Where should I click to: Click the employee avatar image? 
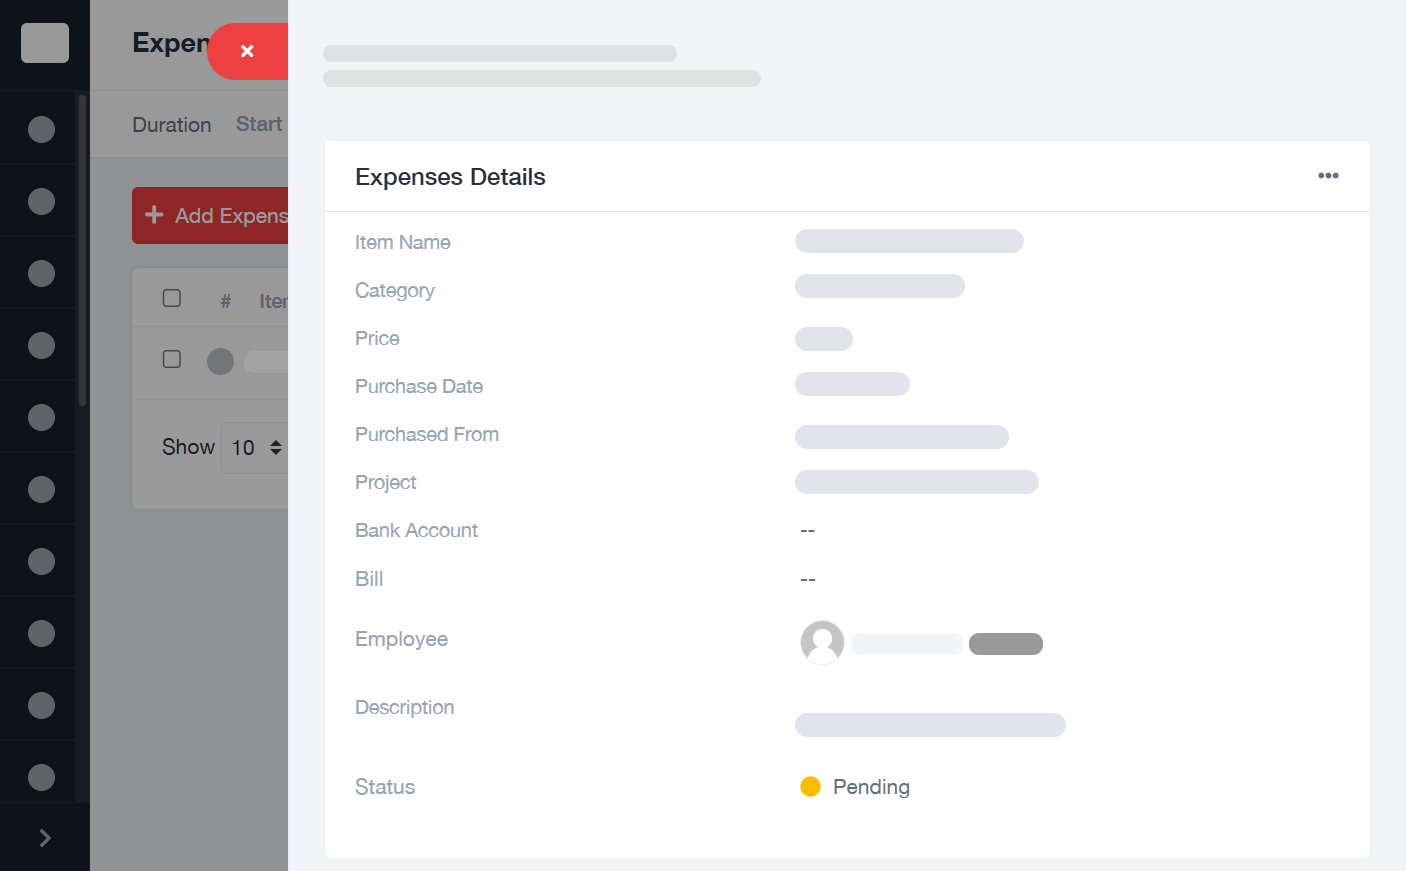[x=821, y=642]
